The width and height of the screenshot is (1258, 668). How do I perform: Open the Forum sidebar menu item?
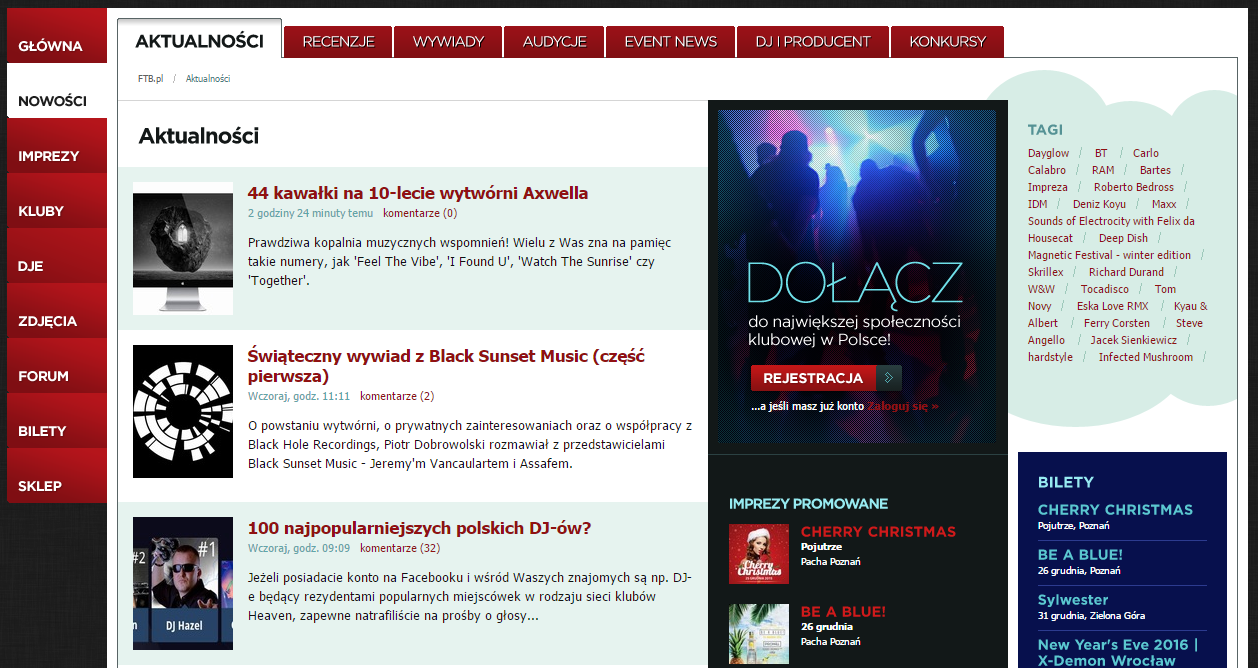tap(43, 376)
